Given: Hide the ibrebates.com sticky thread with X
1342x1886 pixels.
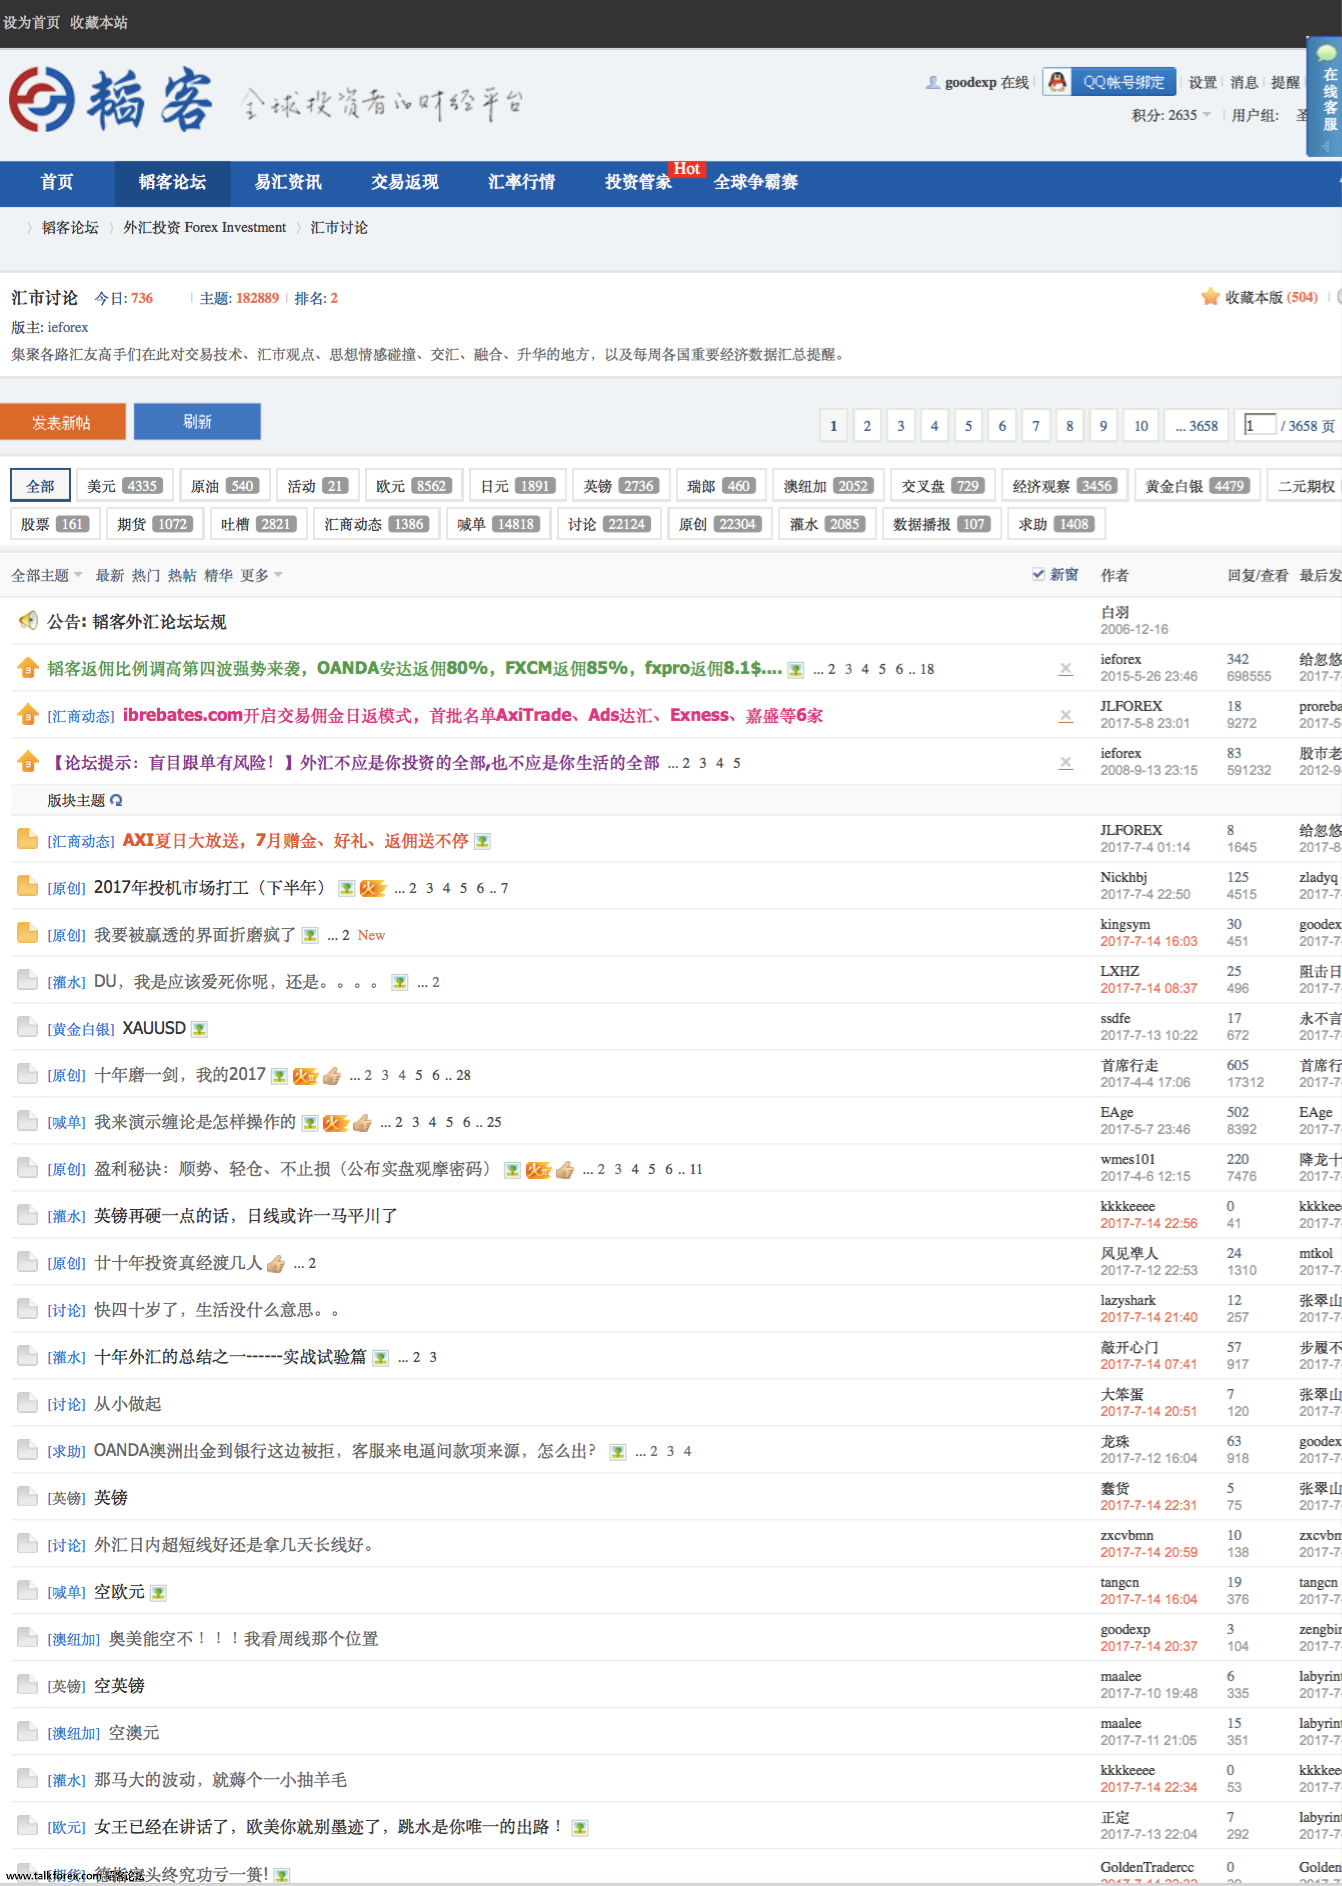Looking at the screenshot, I should [x=1066, y=716].
